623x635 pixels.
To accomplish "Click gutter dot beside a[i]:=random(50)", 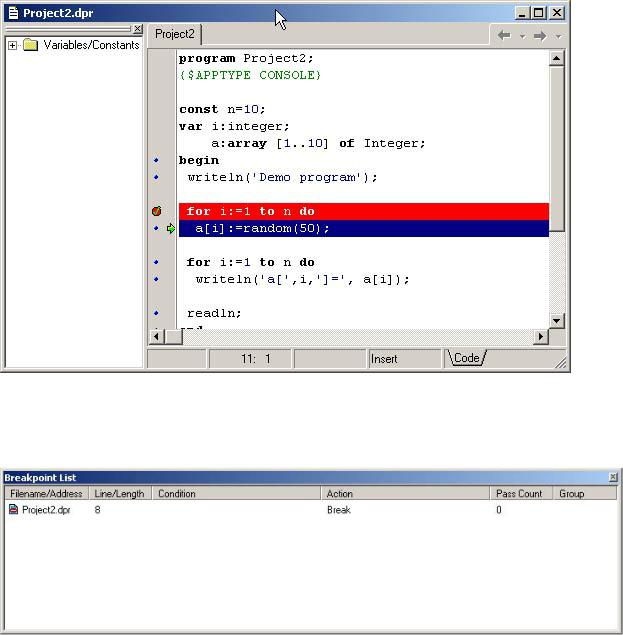I will (156, 228).
